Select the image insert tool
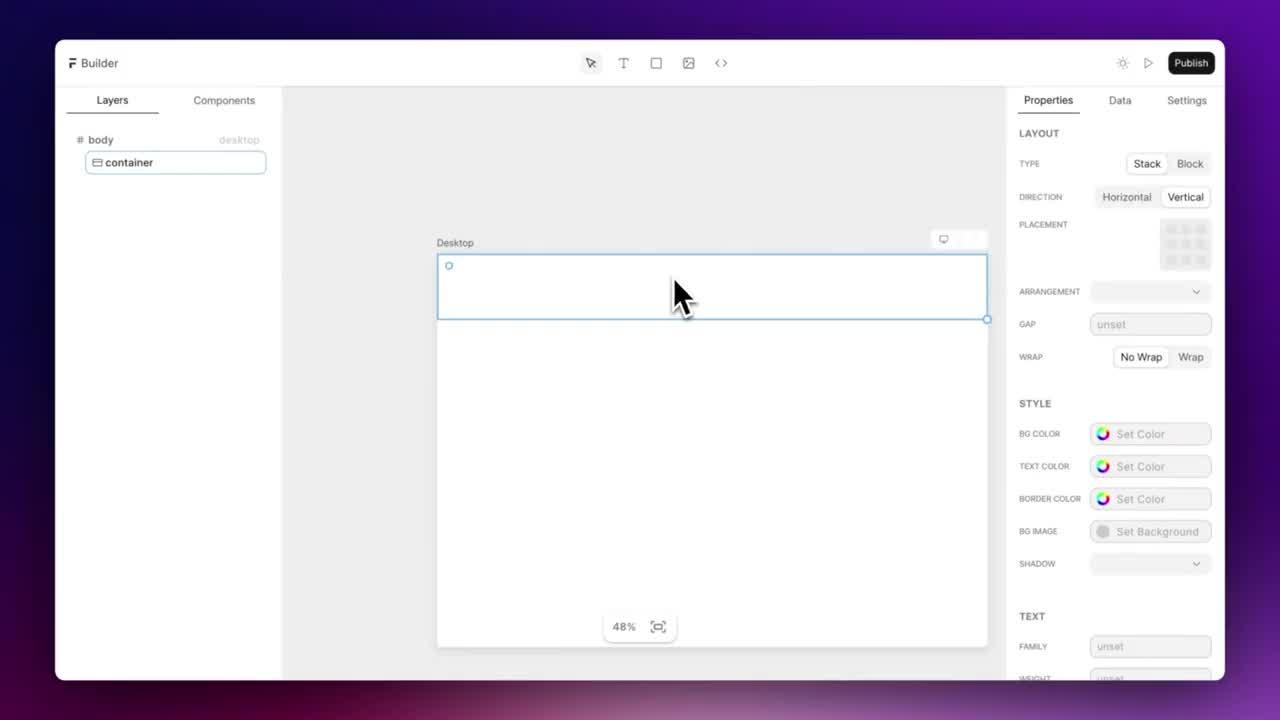 (689, 63)
